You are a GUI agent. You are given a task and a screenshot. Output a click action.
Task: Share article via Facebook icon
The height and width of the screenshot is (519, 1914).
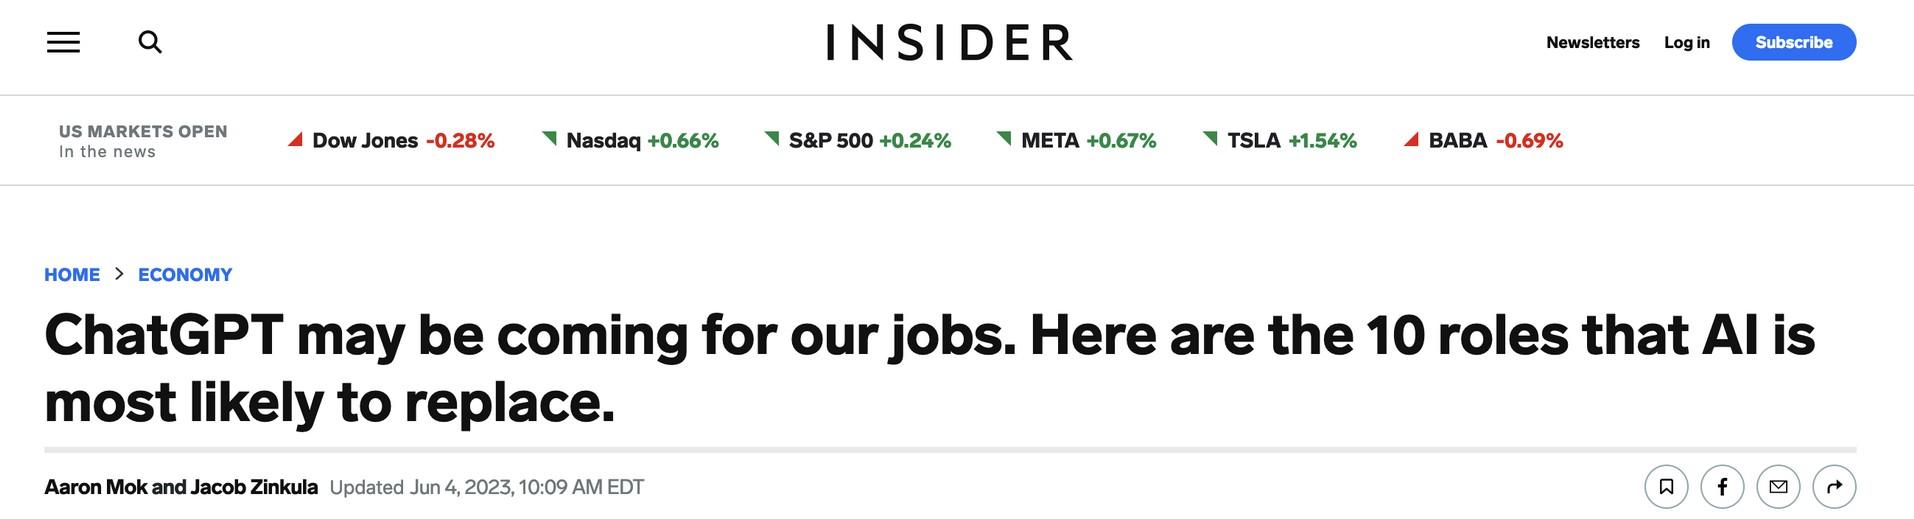pyautogui.click(x=1722, y=487)
